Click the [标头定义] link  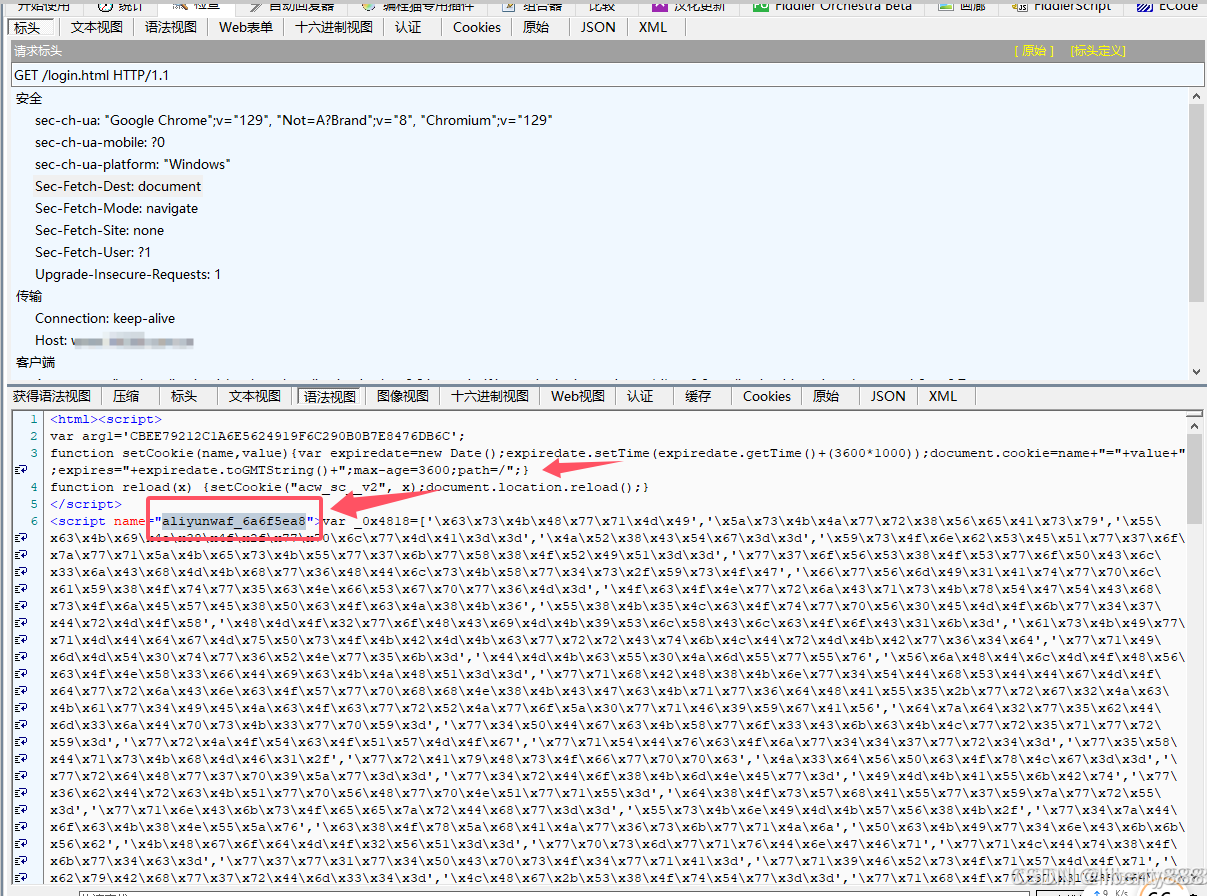(x=1098, y=51)
